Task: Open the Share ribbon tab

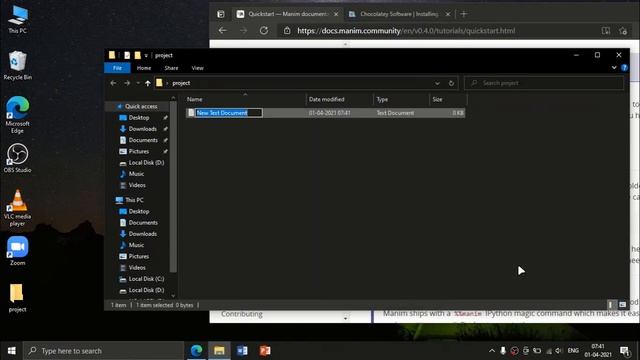Action: click(x=171, y=68)
